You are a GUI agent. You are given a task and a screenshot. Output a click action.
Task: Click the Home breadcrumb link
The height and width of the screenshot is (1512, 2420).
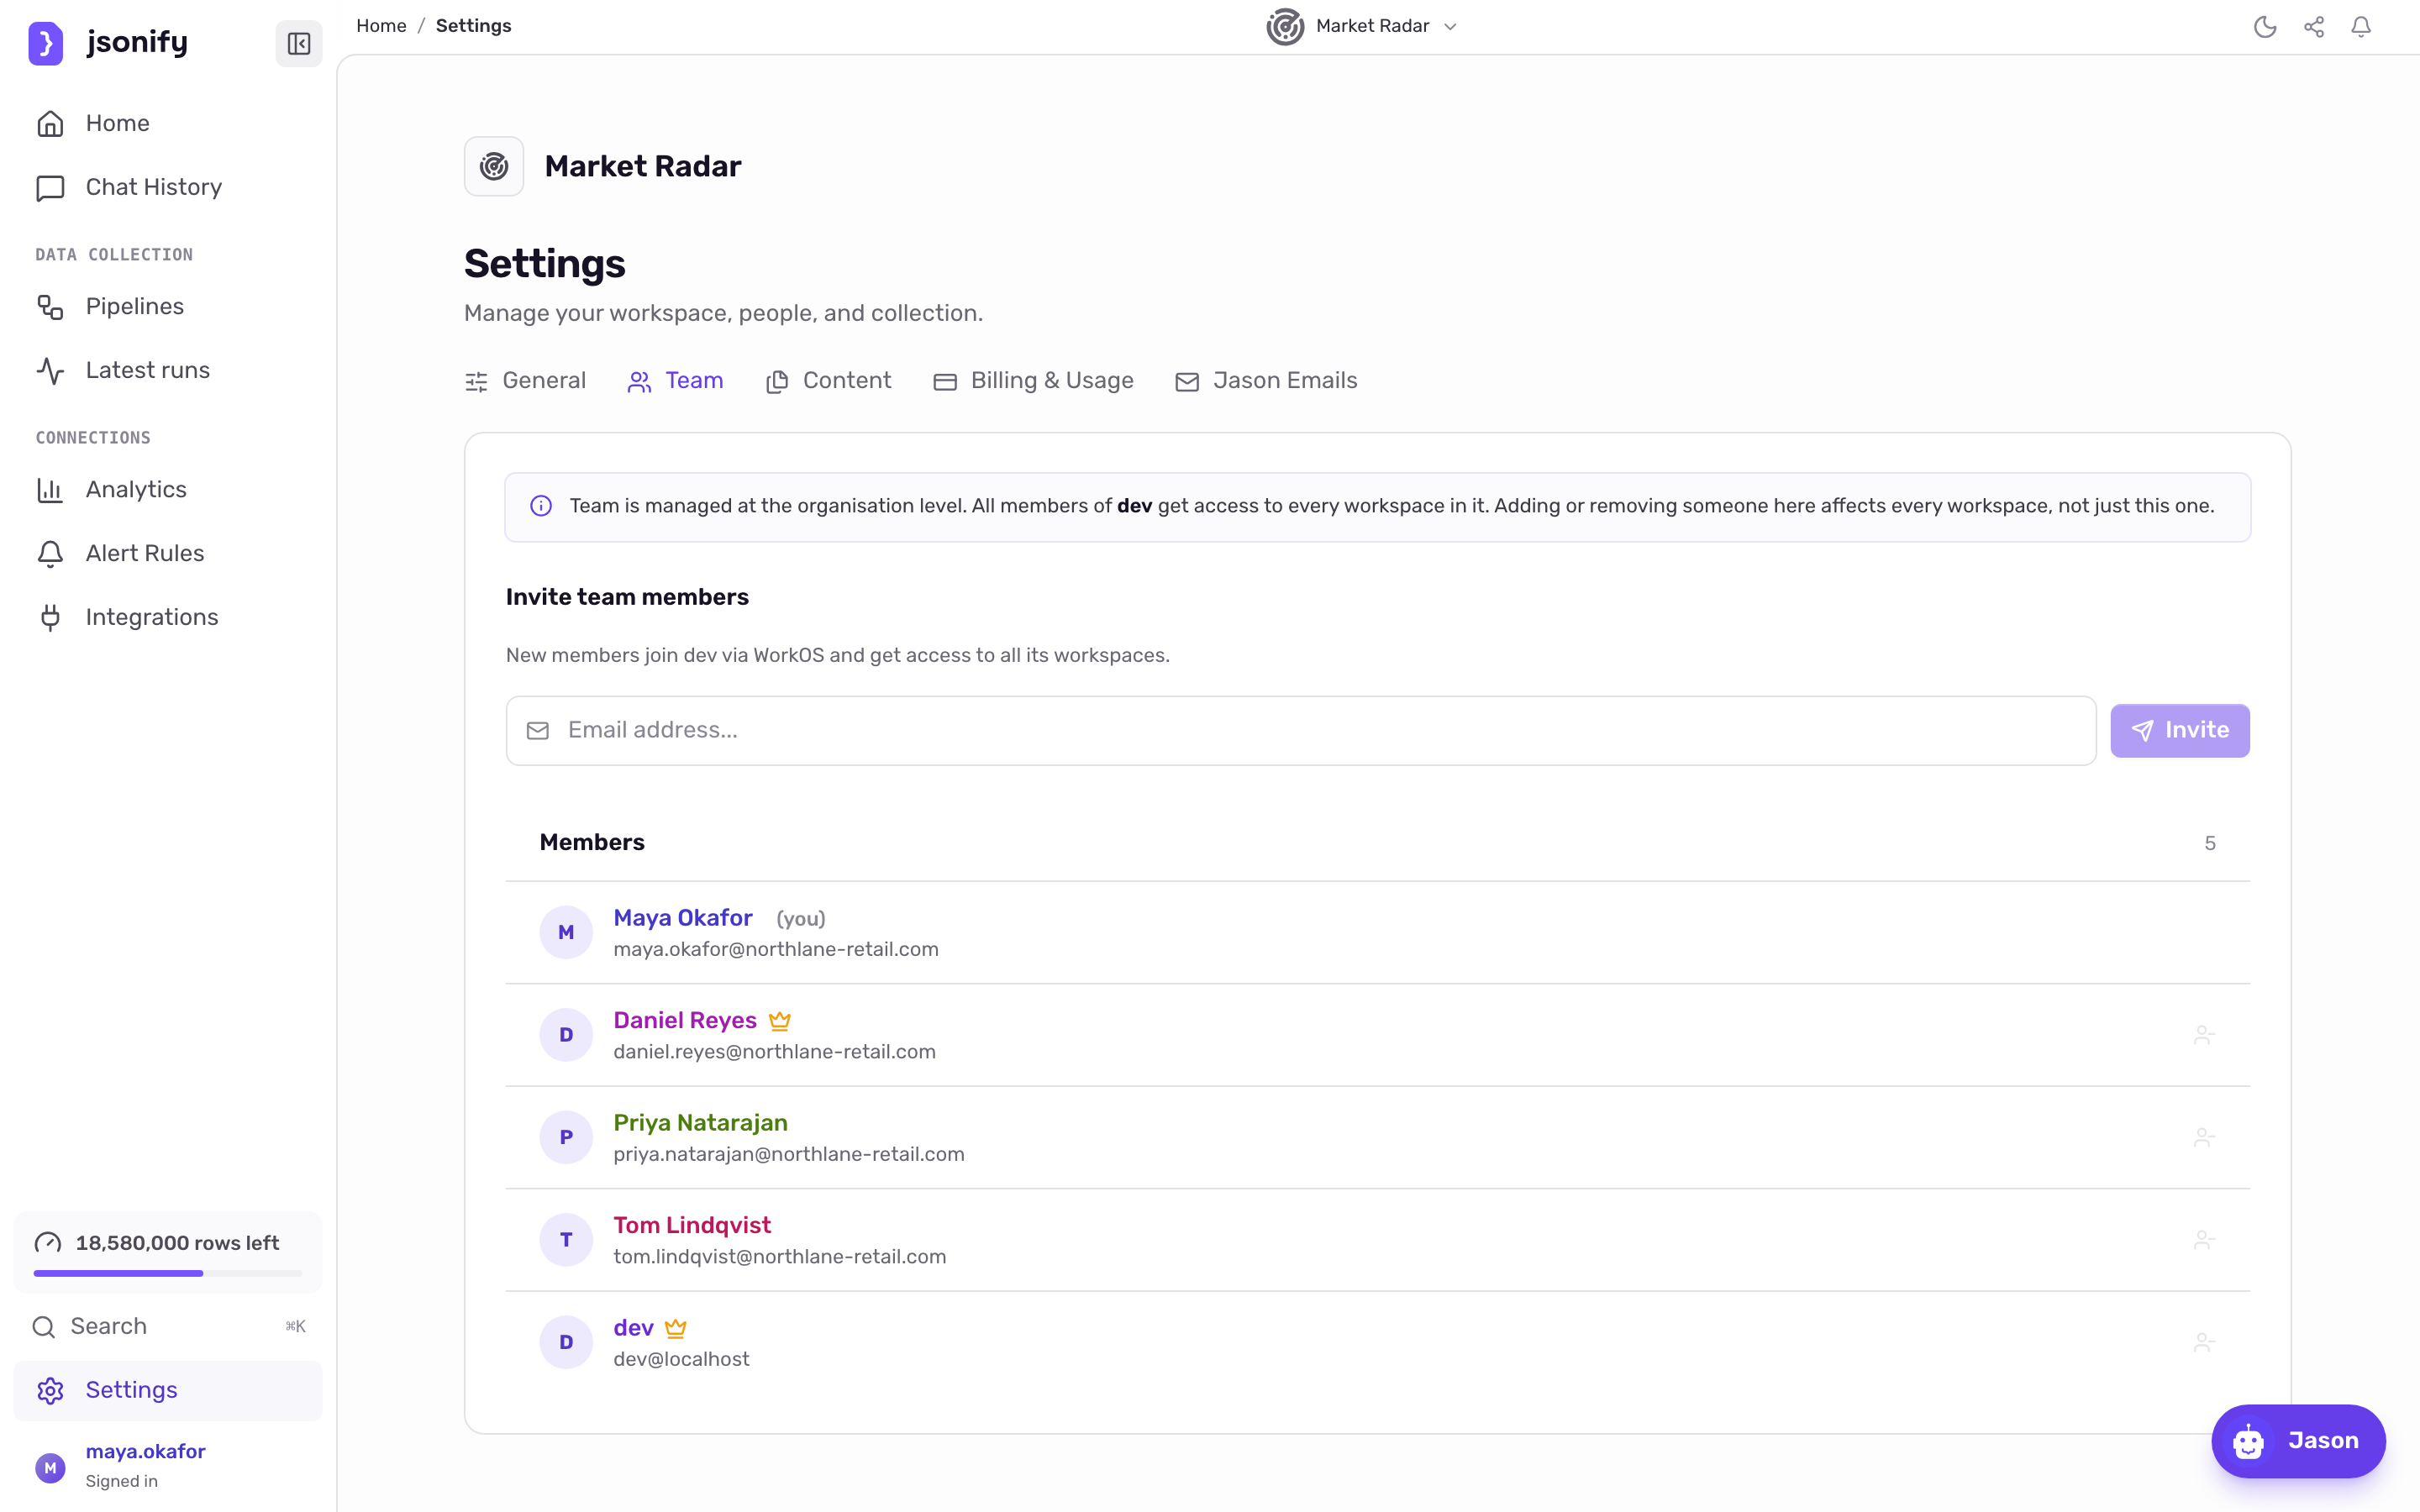pos(381,26)
